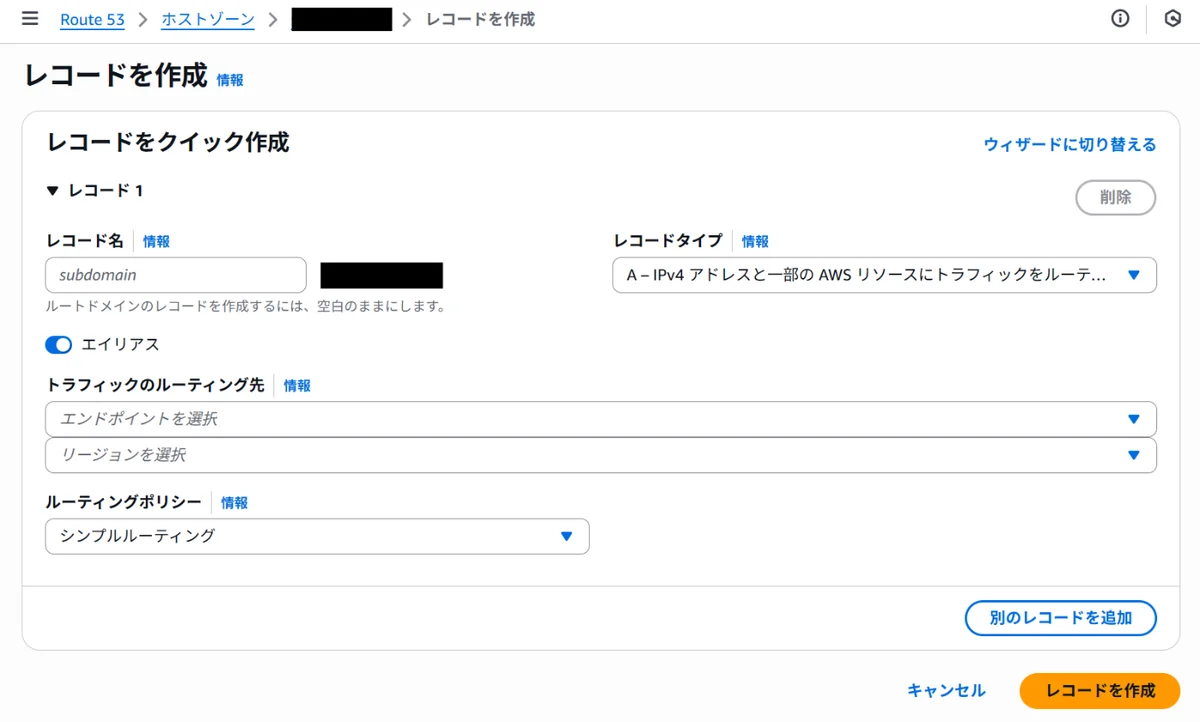This screenshot has height=722, width=1200.
Task: Open the ホストゾーン breadcrumb link
Action: pyautogui.click(x=207, y=19)
